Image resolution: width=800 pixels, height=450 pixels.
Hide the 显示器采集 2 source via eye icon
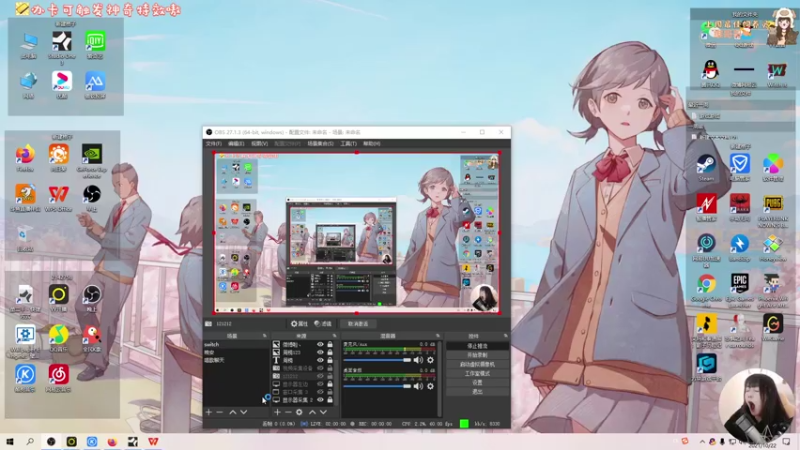point(320,399)
